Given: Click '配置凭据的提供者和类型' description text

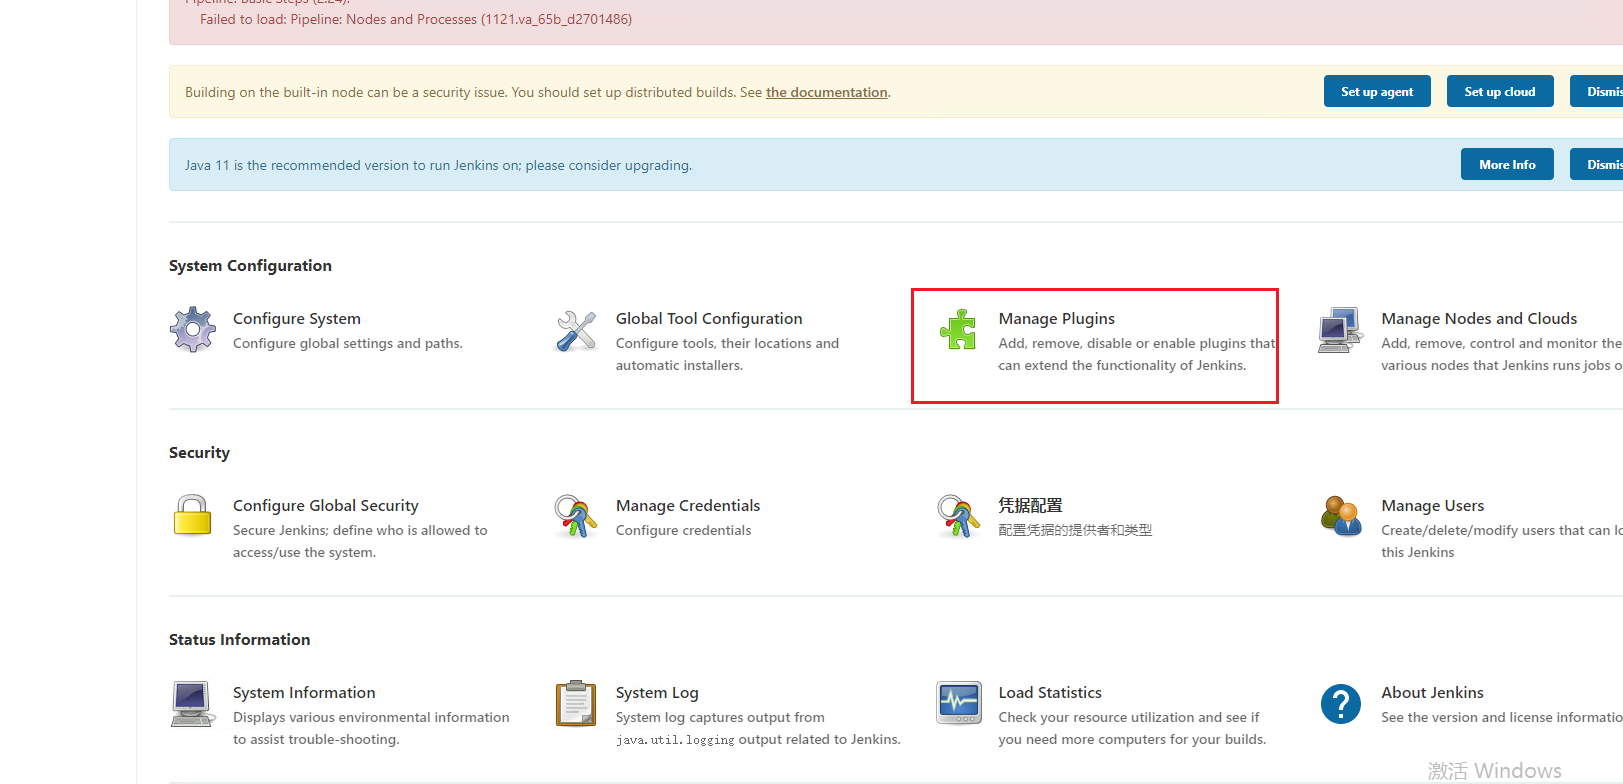Looking at the screenshot, I should tap(1075, 530).
